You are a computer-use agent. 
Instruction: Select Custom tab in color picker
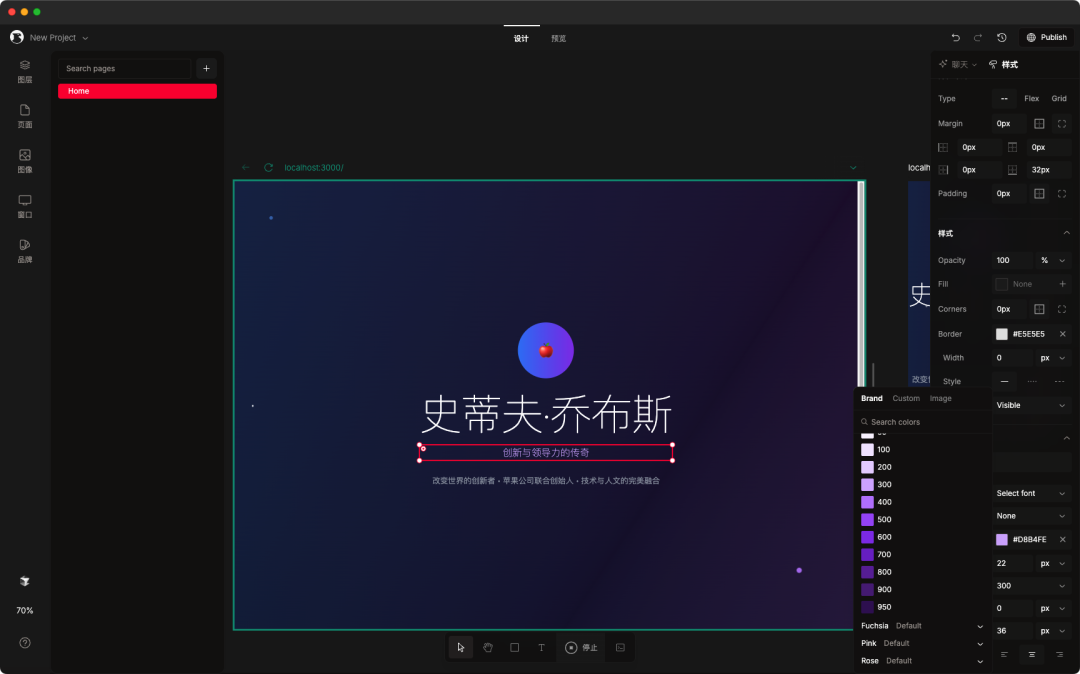pyautogui.click(x=906, y=399)
